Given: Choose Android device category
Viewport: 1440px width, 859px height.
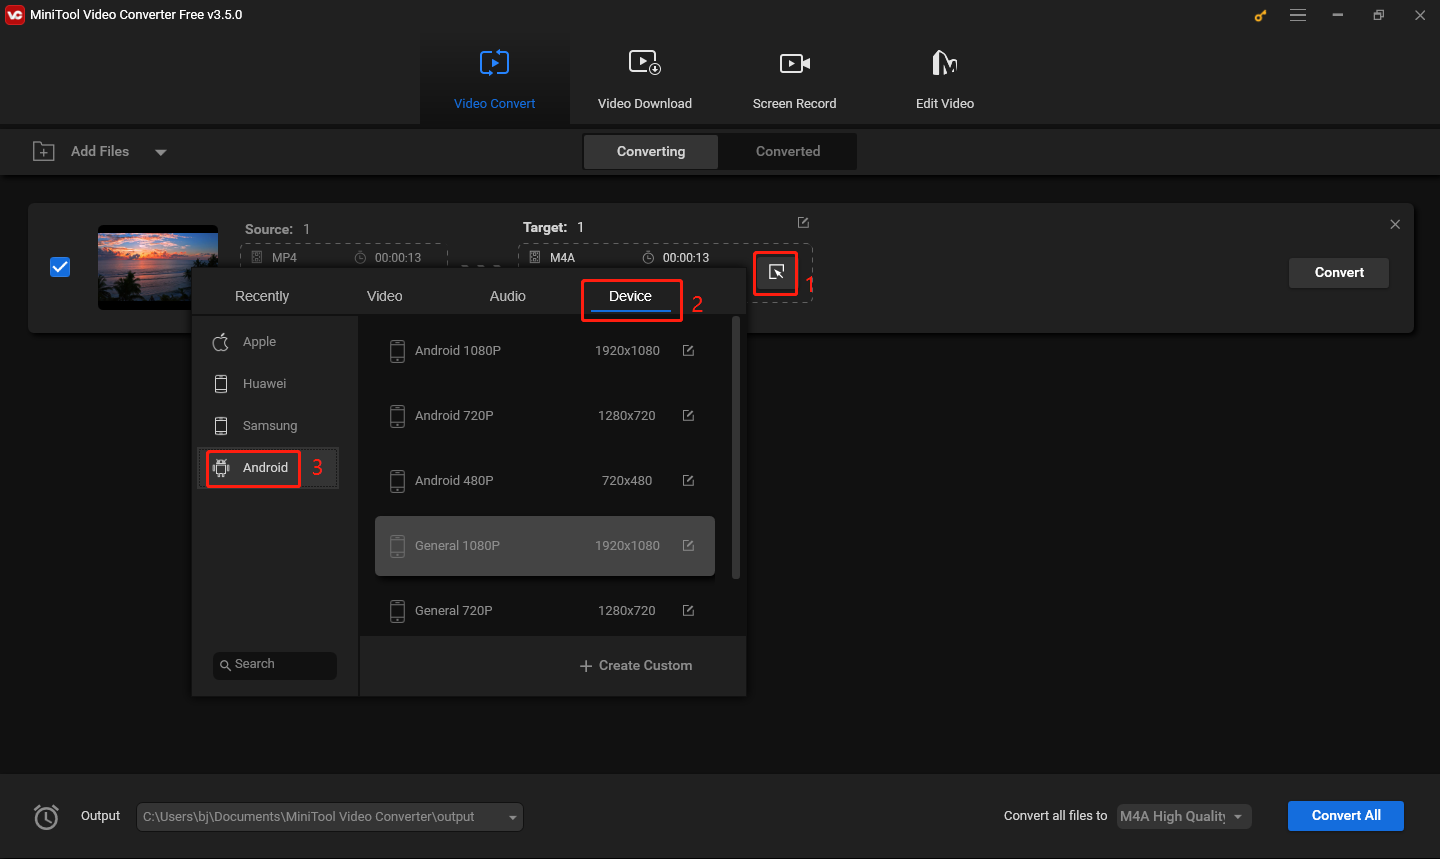Looking at the screenshot, I should click(268, 468).
